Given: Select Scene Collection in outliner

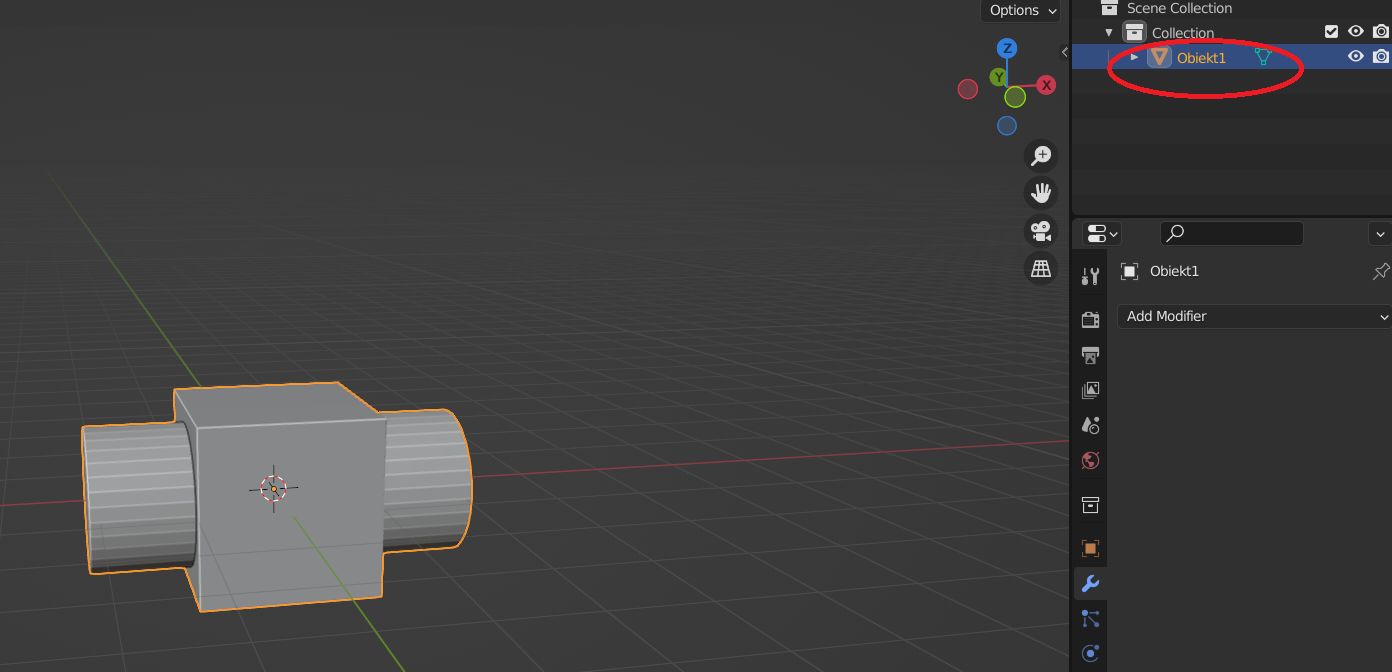Looking at the screenshot, I should [x=1232, y=8].
